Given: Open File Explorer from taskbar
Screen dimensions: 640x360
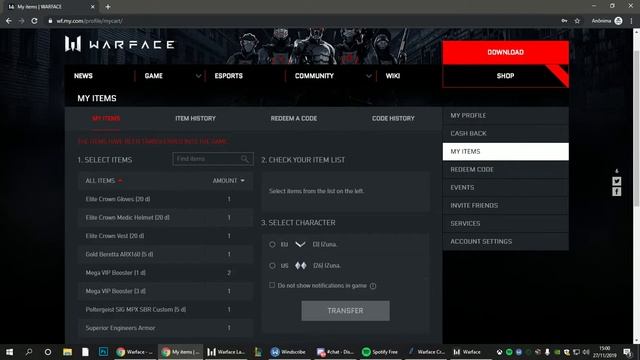Looking at the screenshot, I should pyautogui.click(x=67, y=352).
